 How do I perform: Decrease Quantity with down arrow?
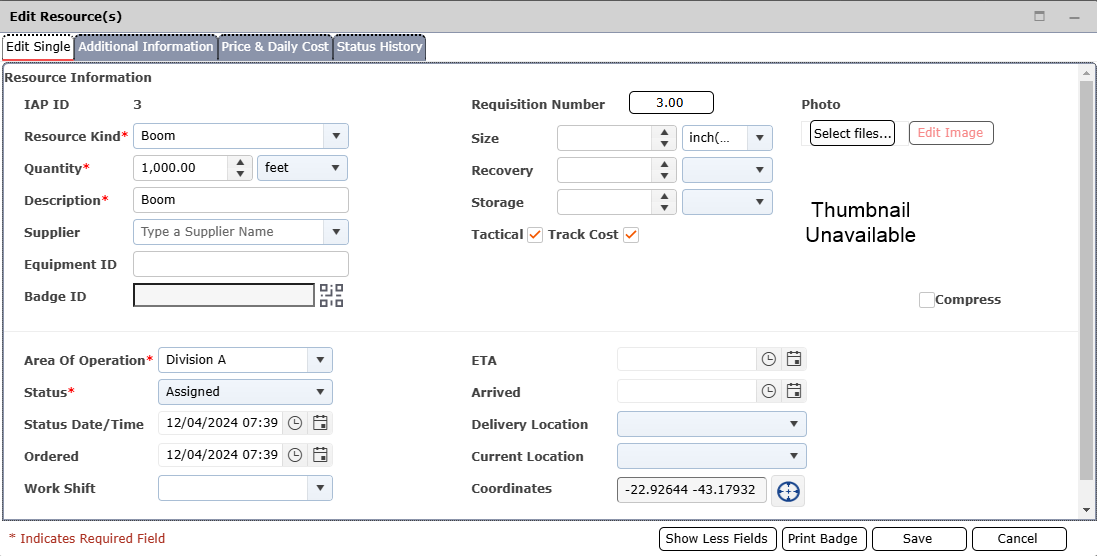coord(240,173)
